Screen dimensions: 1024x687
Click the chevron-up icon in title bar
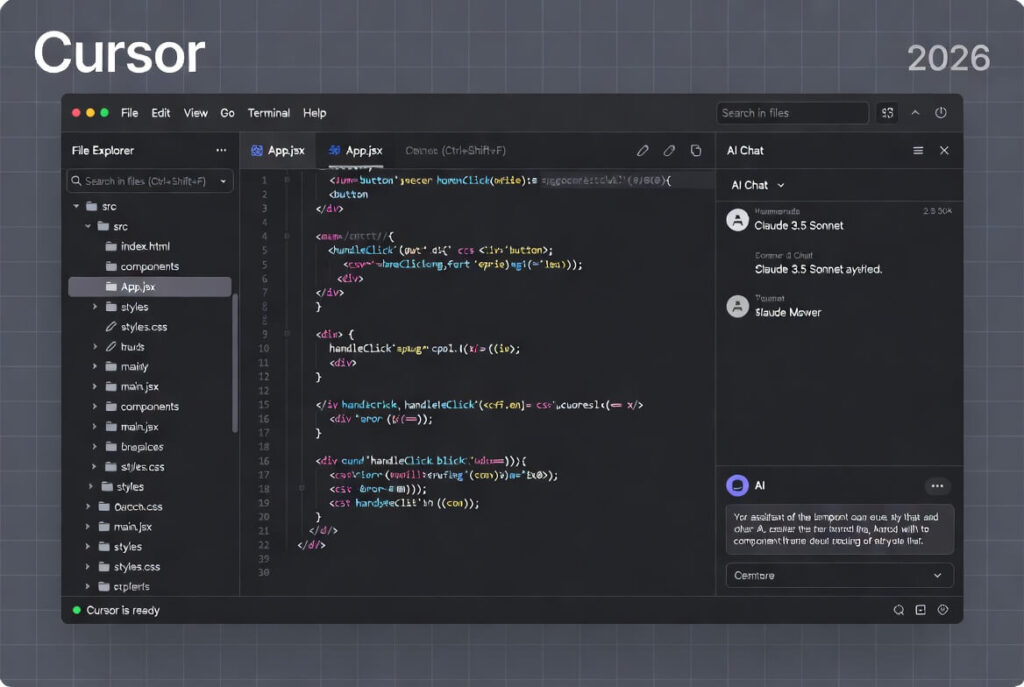click(x=916, y=112)
